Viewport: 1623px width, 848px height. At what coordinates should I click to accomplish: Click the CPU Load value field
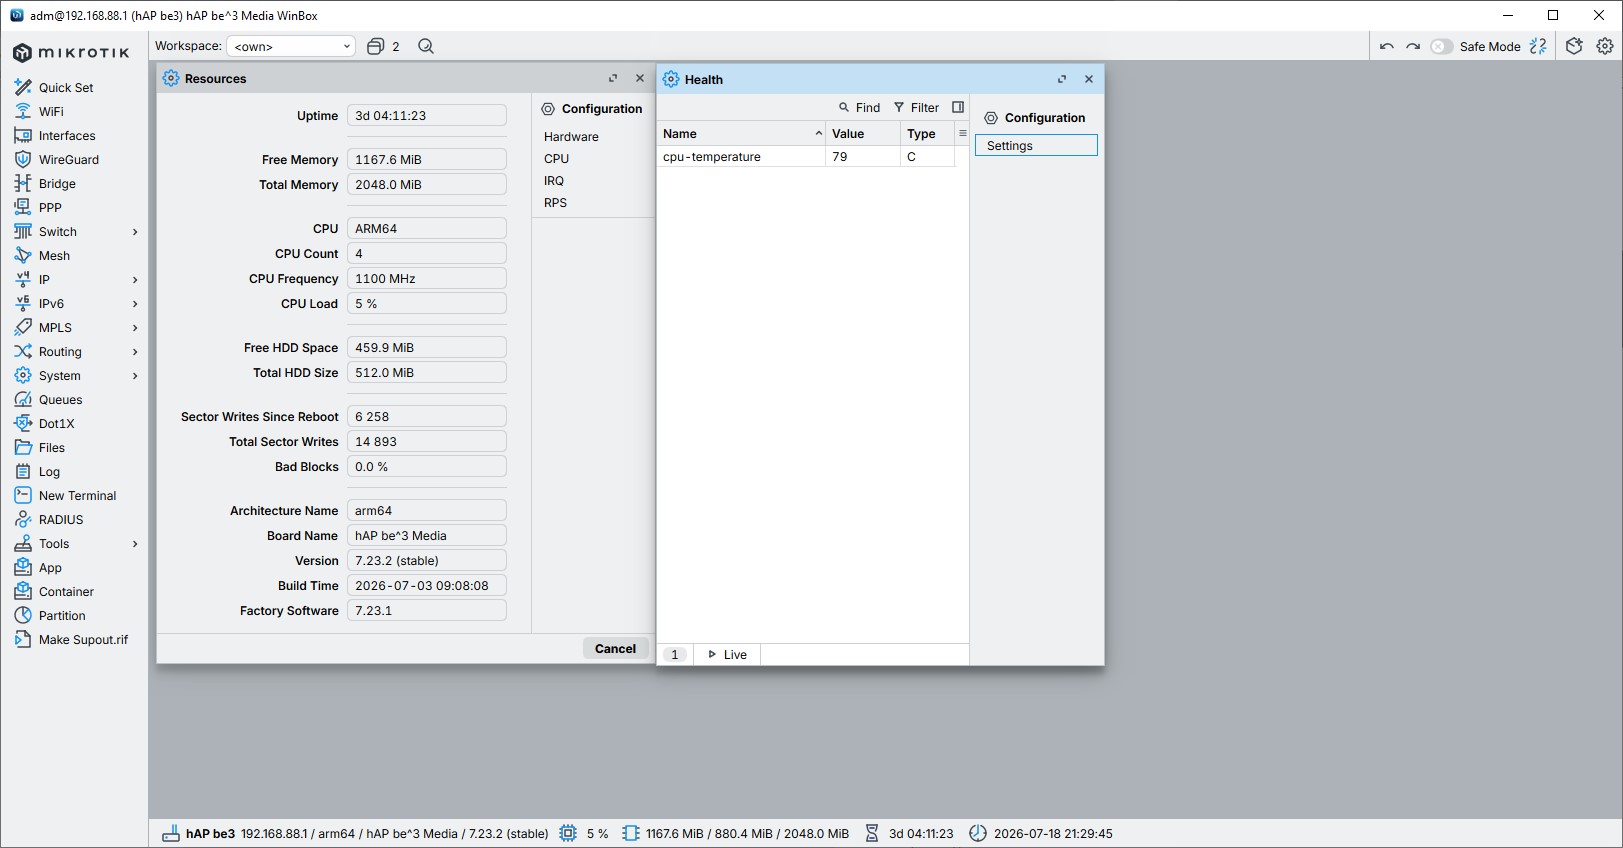tap(427, 303)
